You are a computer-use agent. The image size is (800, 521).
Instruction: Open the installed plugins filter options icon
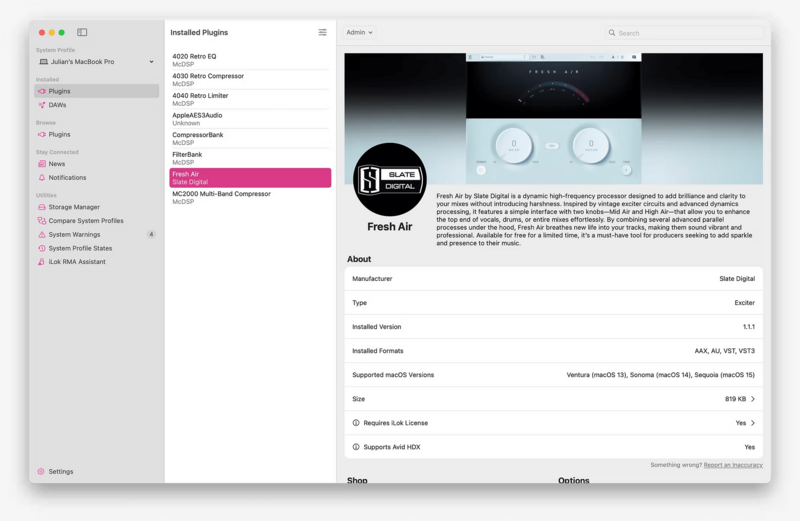(x=322, y=32)
